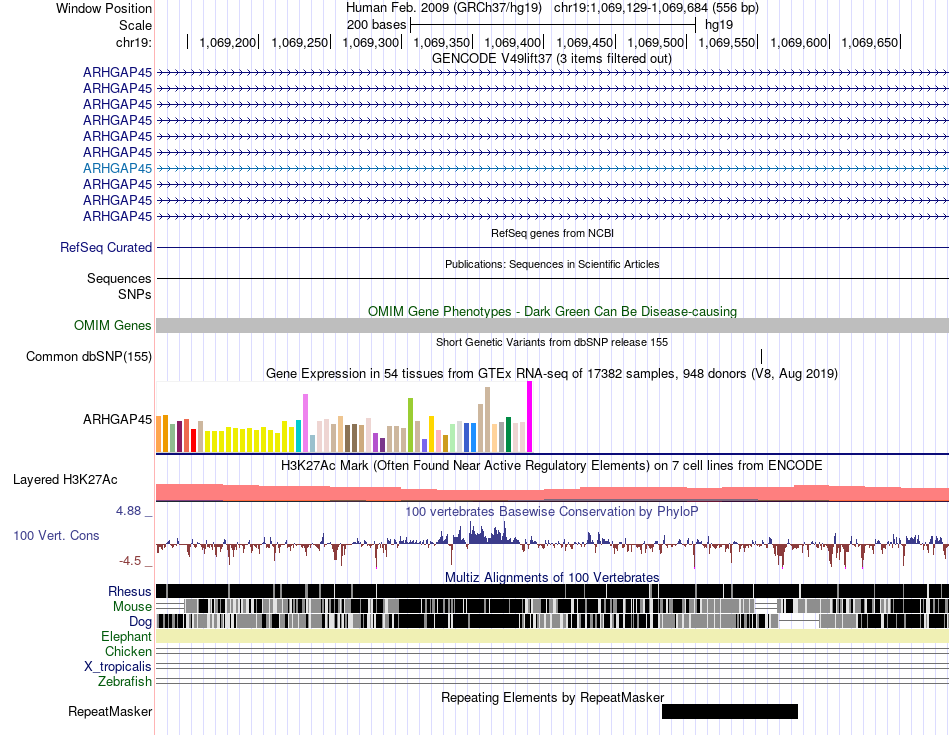
Task: Click Human Feb. 2009 (GRCh37/hg19) text
Action: pyautogui.click(x=444, y=8)
